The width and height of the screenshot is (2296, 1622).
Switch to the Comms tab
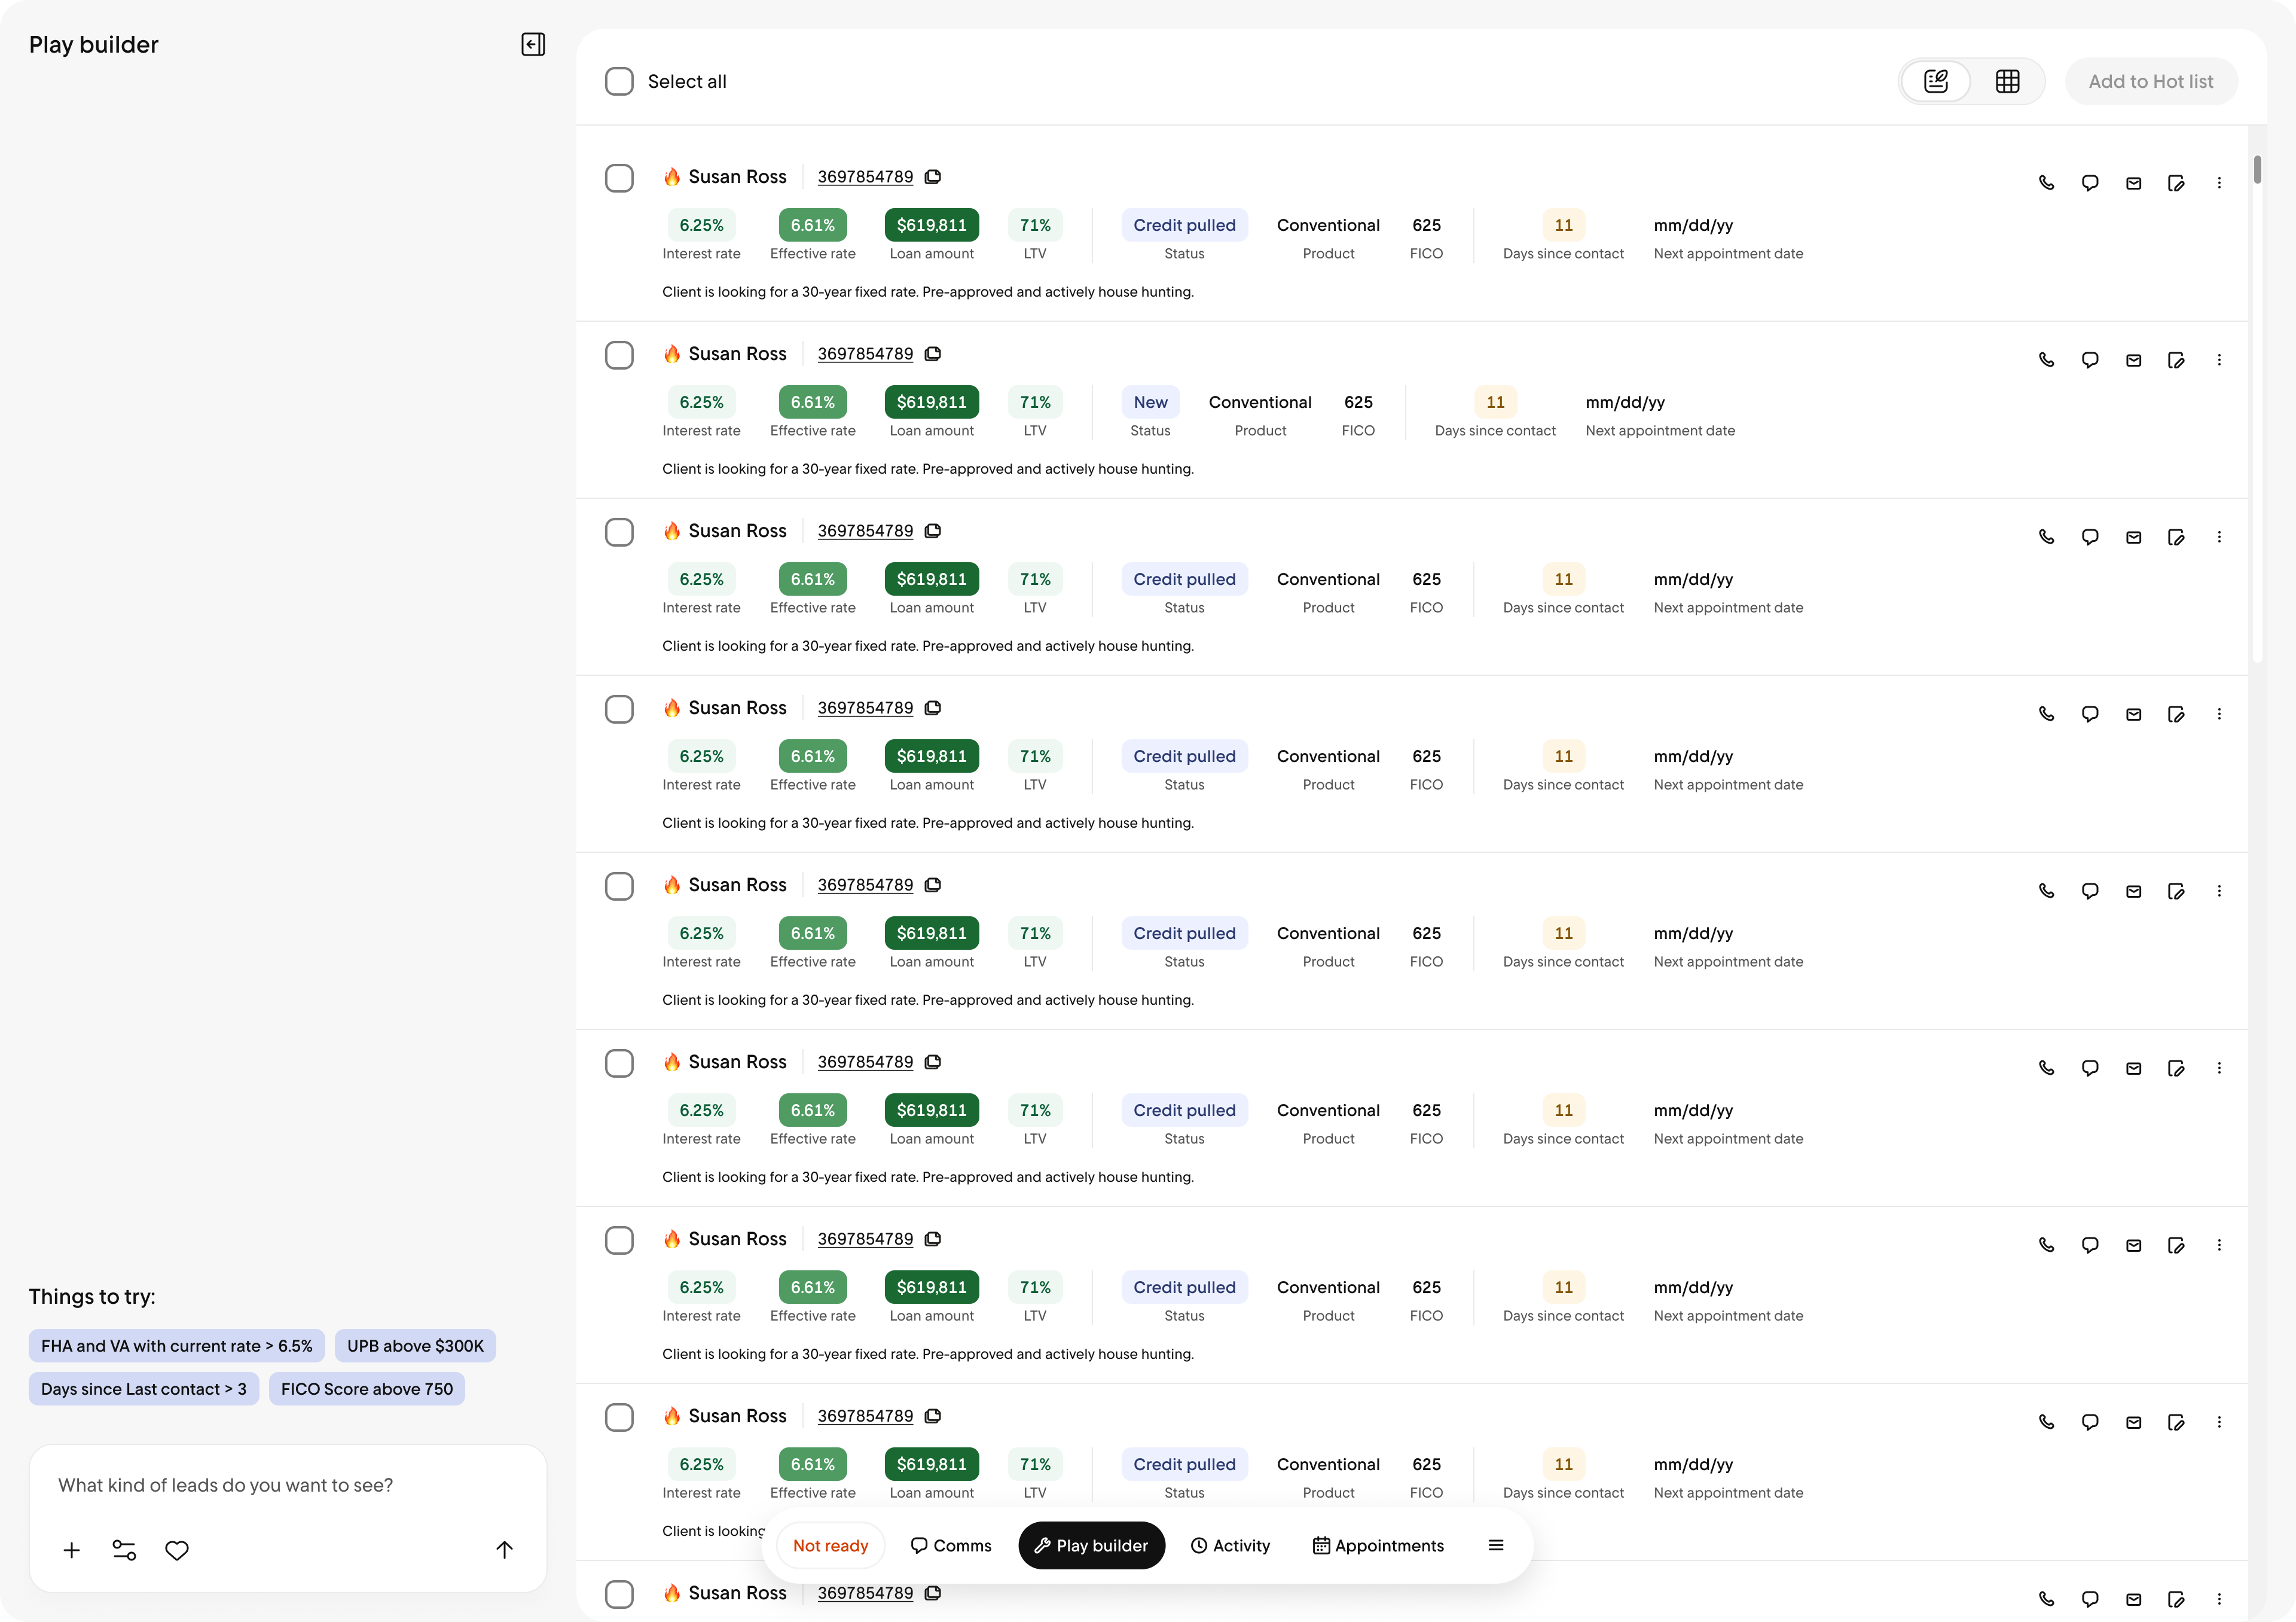tap(951, 1545)
